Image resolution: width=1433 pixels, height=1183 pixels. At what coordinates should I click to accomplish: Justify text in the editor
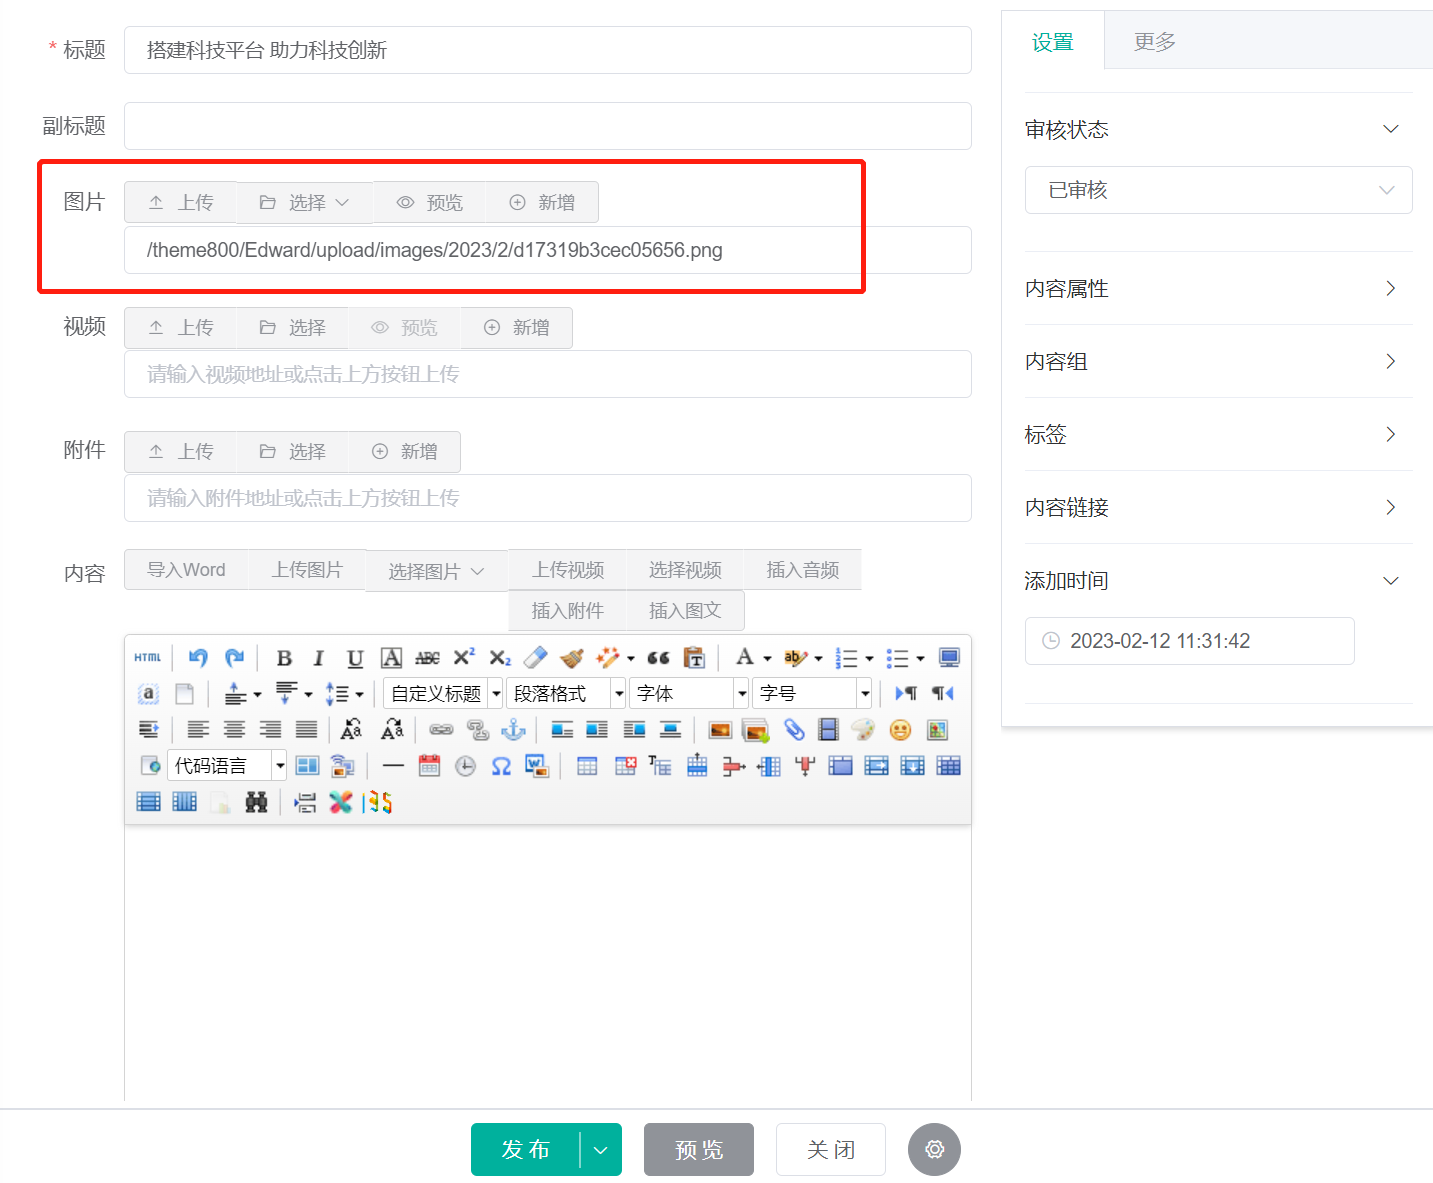tap(306, 730)
